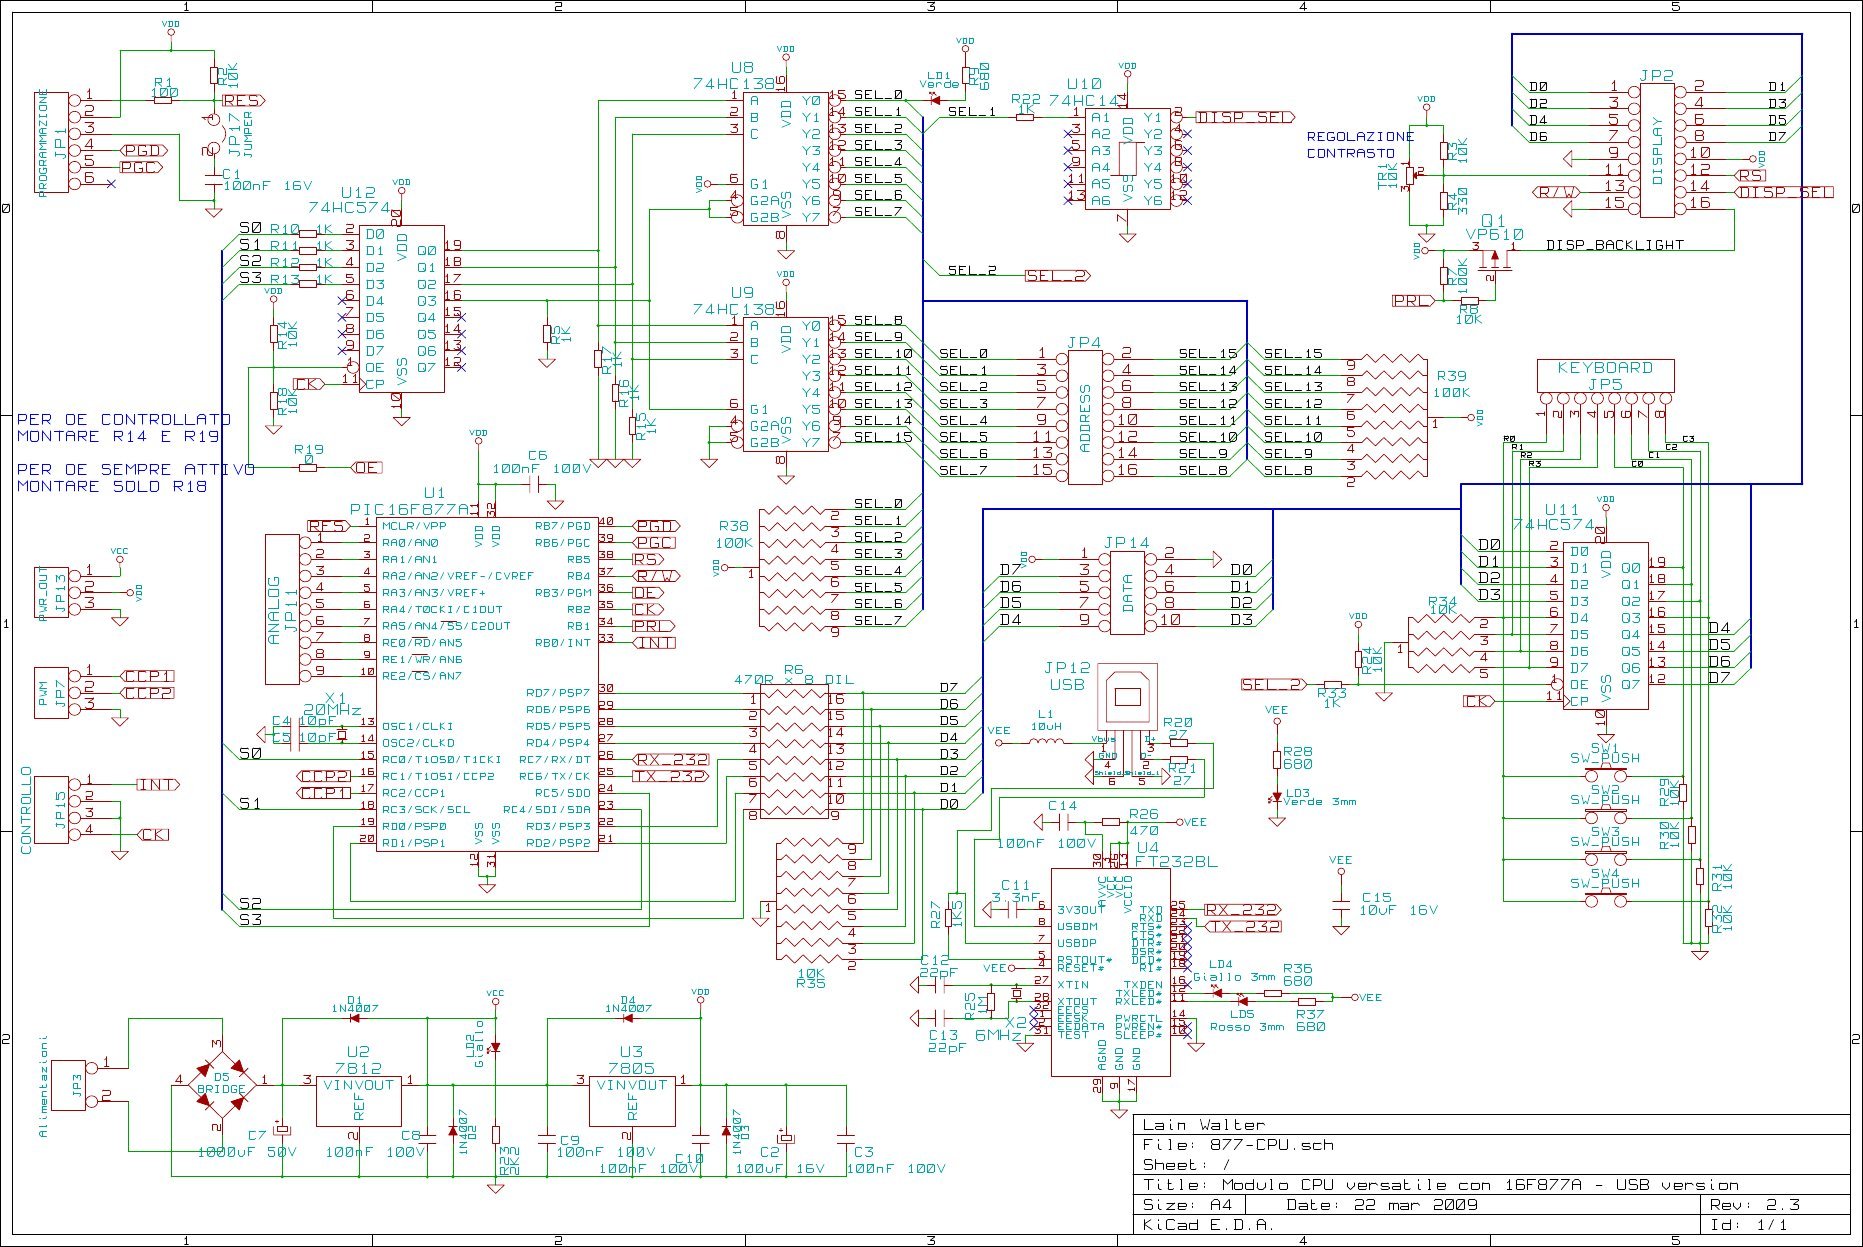Select the JP14 DATA connector body
1863x1247 pixels.
coord(1127,592)
